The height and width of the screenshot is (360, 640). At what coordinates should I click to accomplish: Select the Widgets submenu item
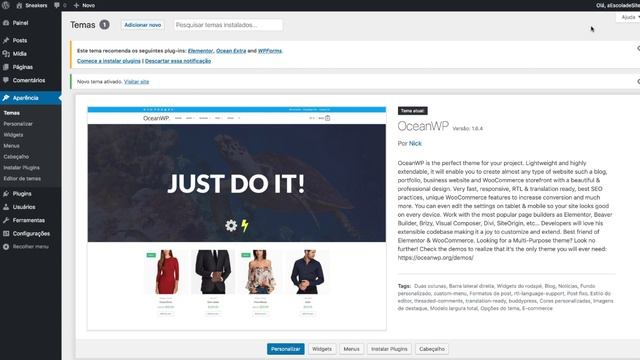13,135
